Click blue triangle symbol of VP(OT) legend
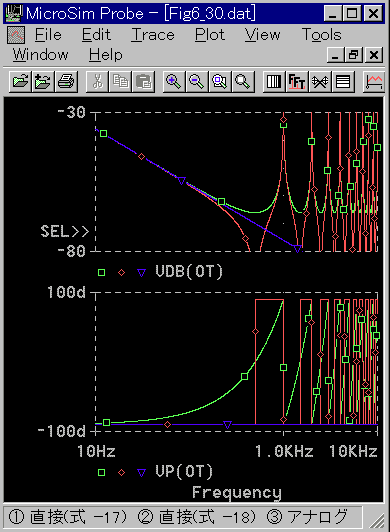This screenshot has width=390, height=532. [141, 473]
